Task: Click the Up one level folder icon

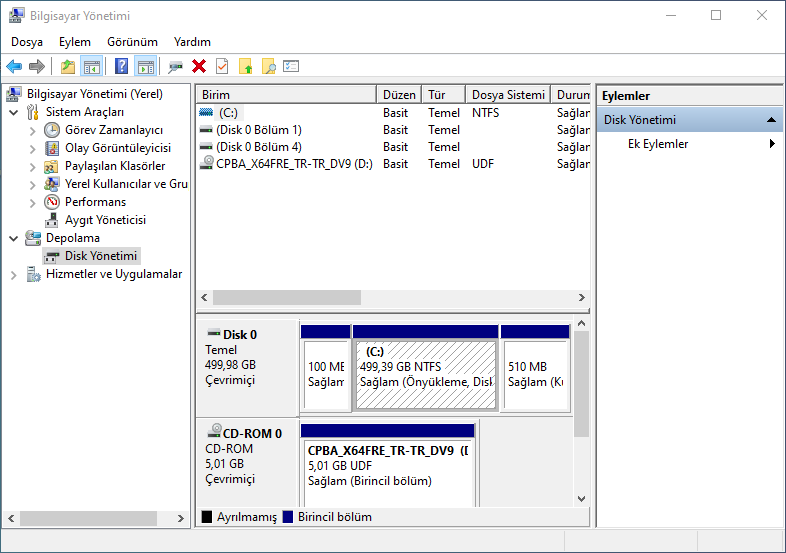Action: point(68,66)
